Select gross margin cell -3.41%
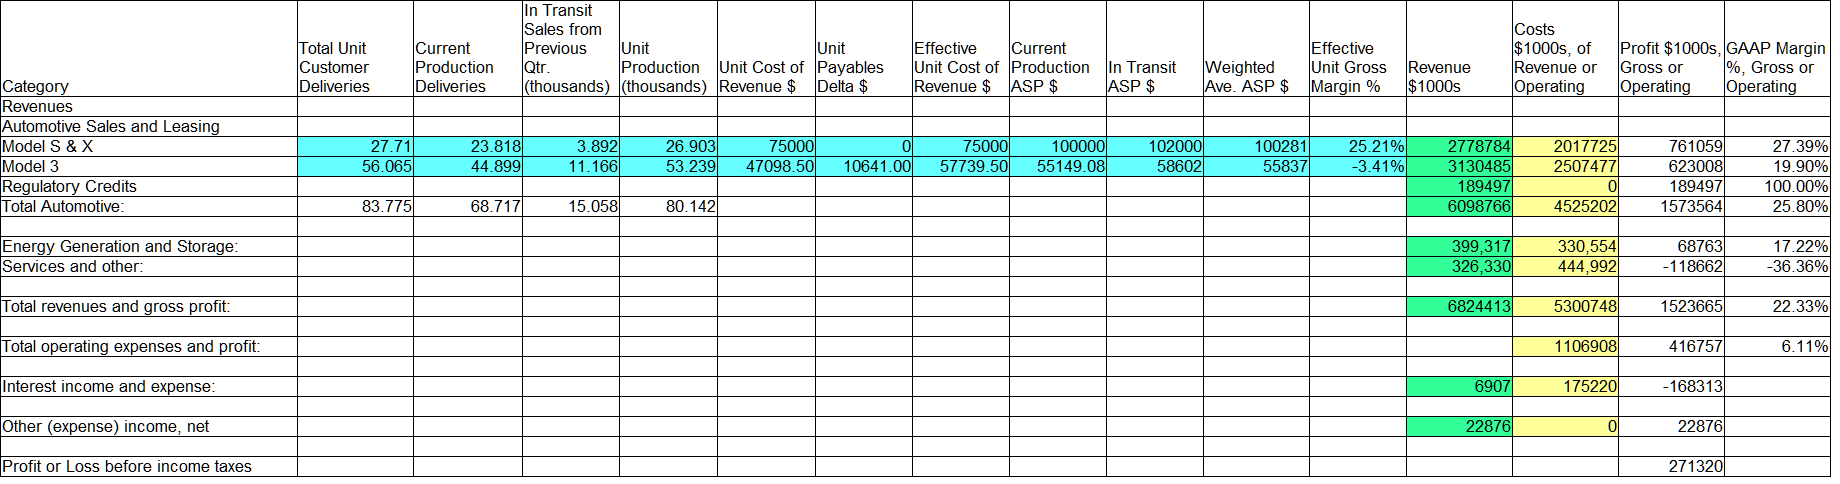 tap(1358, 167)
